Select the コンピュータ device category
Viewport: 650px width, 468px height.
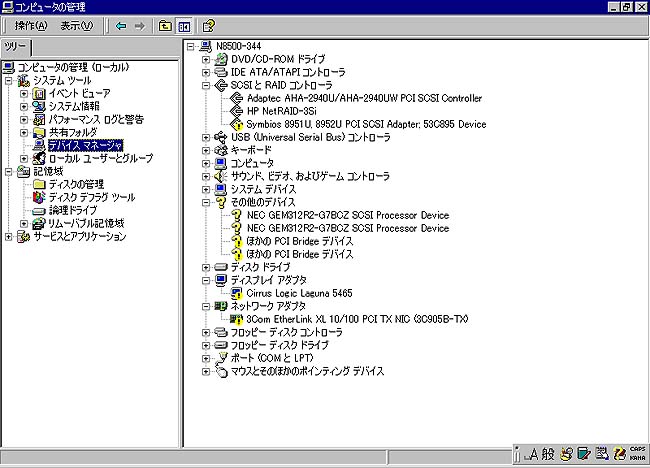tap(252, 163)
